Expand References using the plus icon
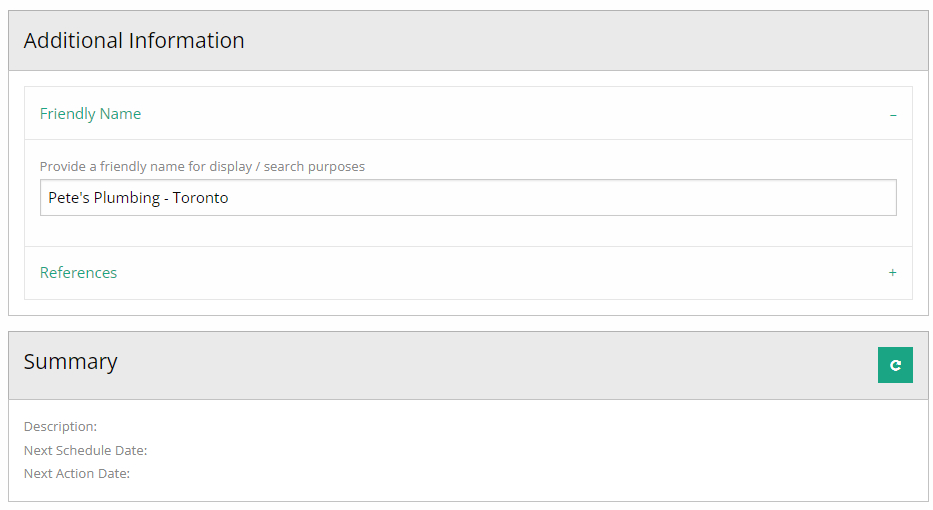933x510 pixels. point(892,273)
